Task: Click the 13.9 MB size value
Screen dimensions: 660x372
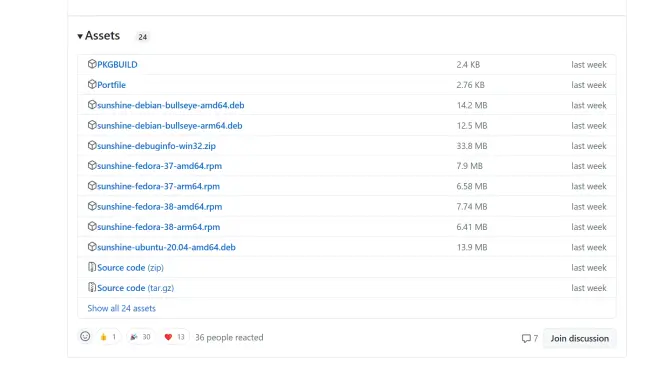Action: [x=472, y=247]
